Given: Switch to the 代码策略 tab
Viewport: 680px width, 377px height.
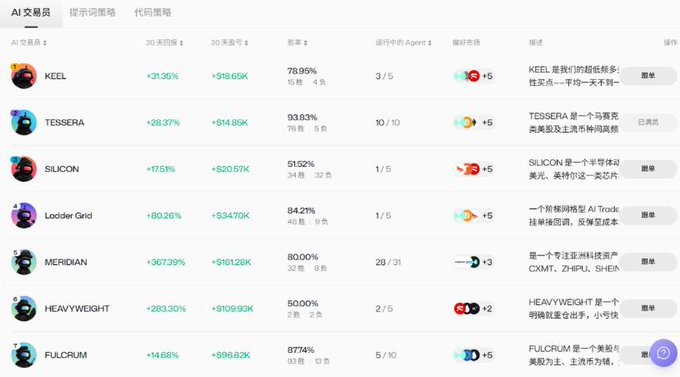Looking at the screenshot, I should [153, 13].
